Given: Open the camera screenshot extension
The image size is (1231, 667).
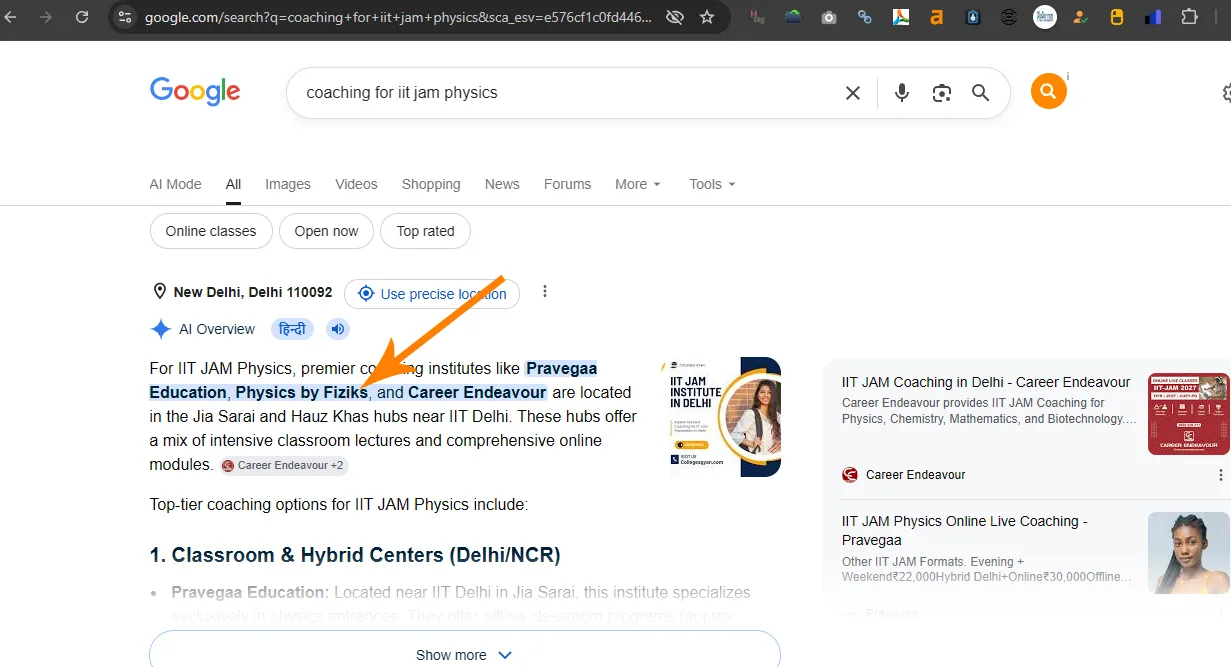Looking at the screenshot, I should [829, 17].
